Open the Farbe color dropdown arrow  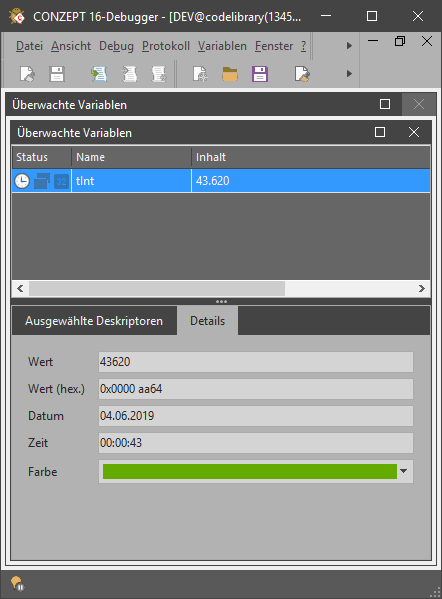point(403,471)
